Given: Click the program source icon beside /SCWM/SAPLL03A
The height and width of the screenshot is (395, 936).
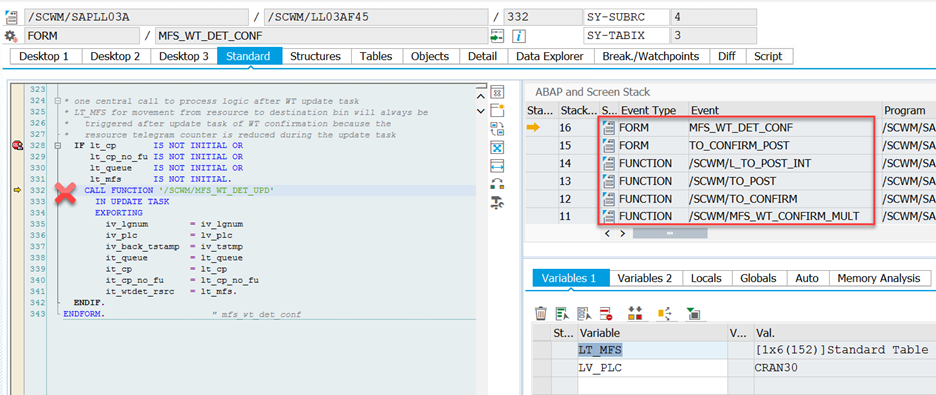Looking at the screenshot, I should 11,17.
